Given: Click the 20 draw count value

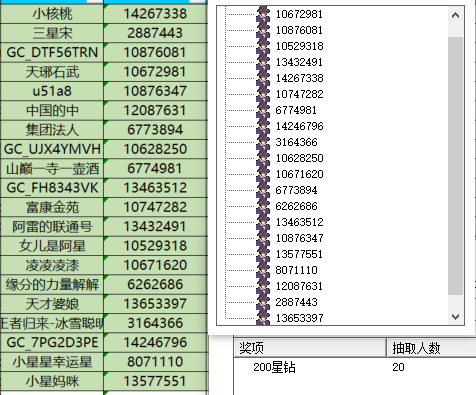Looking at the screenshot, I should tap(398, 367).
